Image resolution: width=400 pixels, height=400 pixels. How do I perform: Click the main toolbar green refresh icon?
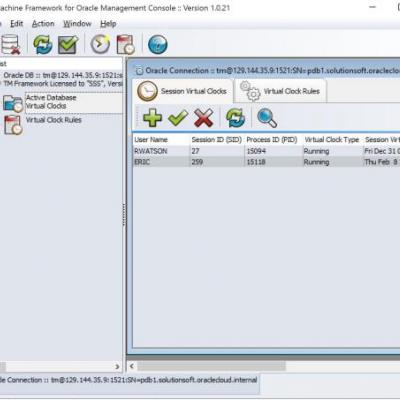tap(43, 44)
